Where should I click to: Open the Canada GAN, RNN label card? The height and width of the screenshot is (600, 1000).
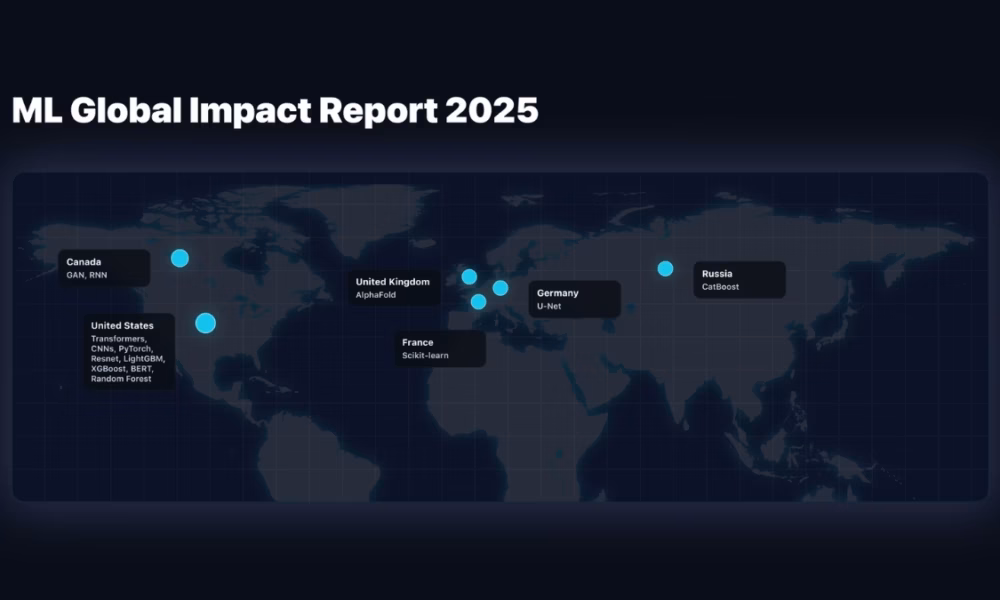tap(104, 268)
